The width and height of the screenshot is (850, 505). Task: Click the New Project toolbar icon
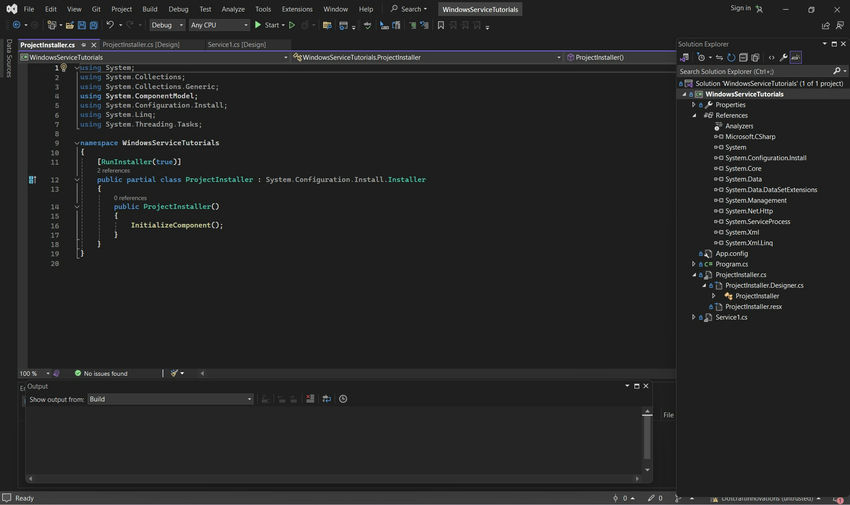click(x=51, y=25)
